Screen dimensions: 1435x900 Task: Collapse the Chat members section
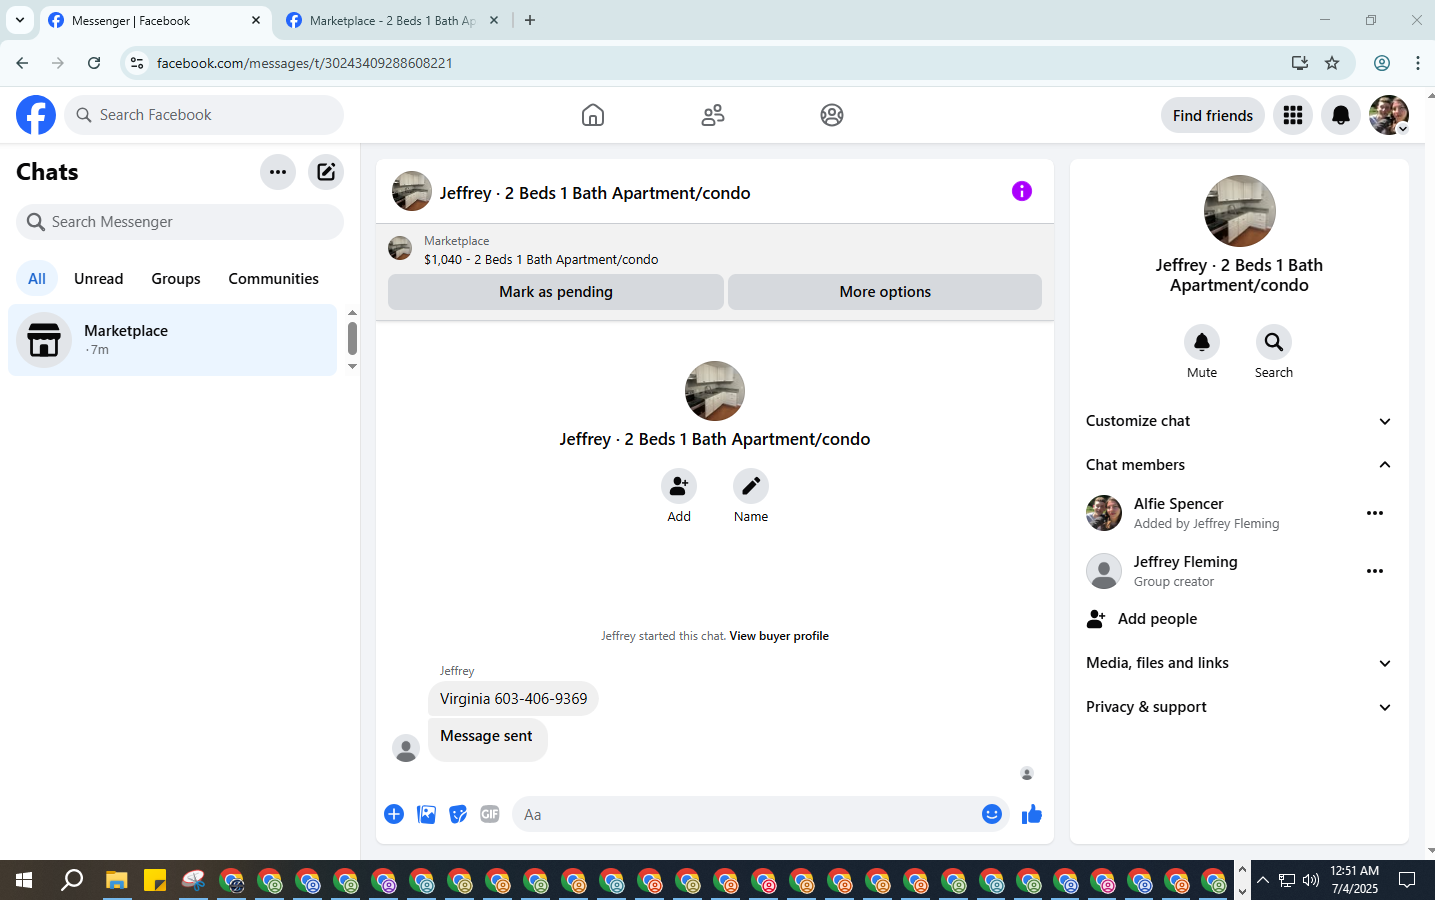(1239, 465)
